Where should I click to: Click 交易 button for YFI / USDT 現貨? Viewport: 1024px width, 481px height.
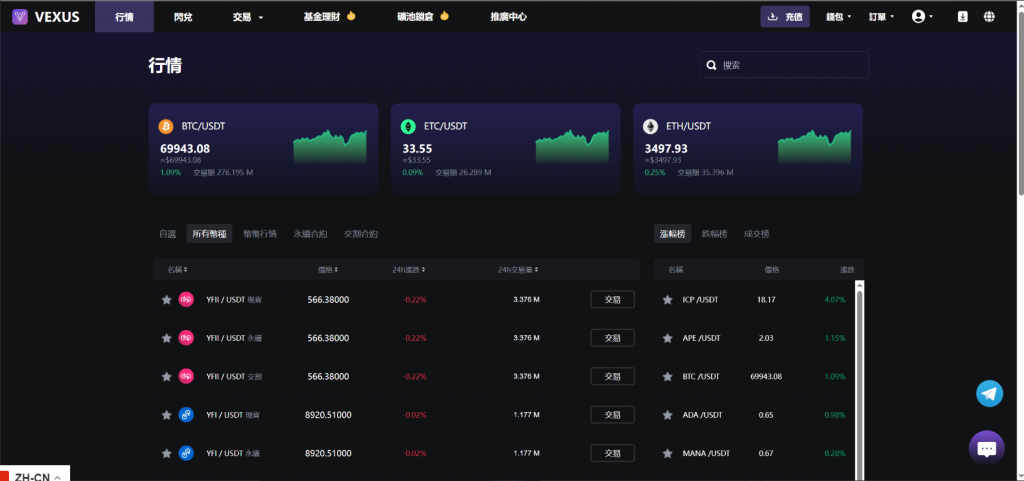click(x=612, y=414)
